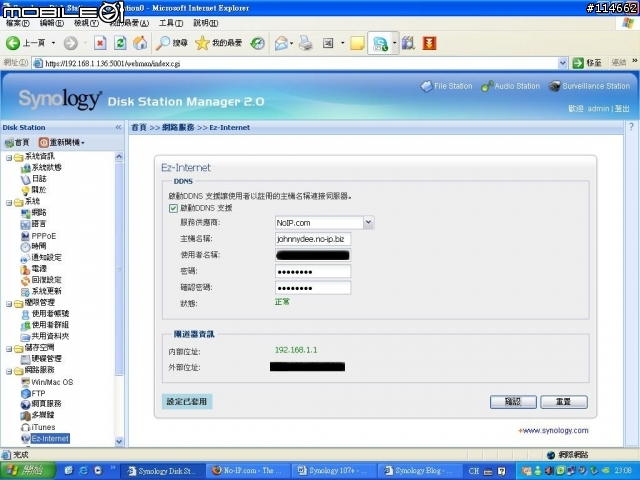Select Ez-Internet in sidebar tree
Screen dimensions: 640x480
click(50, 439)
